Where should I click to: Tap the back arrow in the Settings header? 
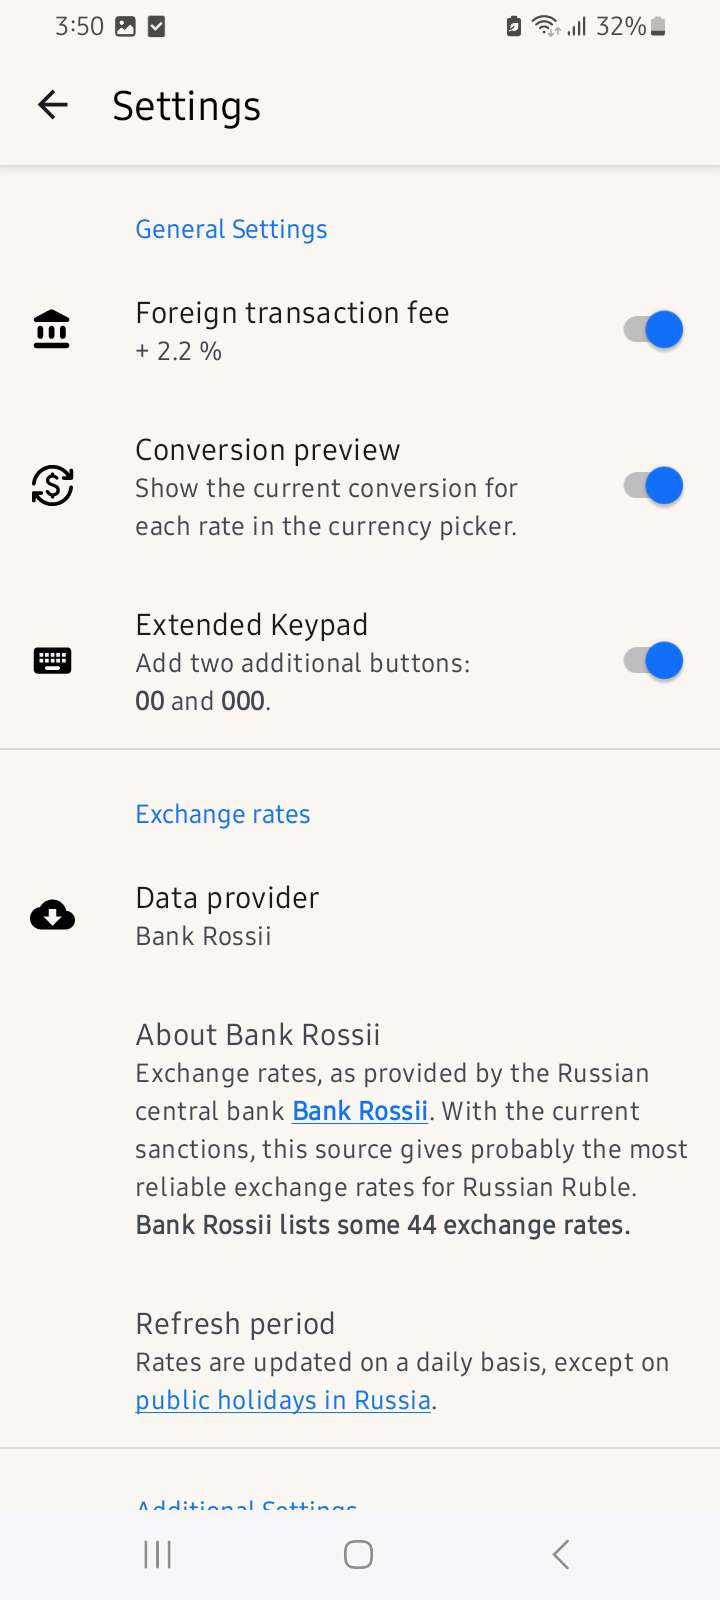click(53, 105)
